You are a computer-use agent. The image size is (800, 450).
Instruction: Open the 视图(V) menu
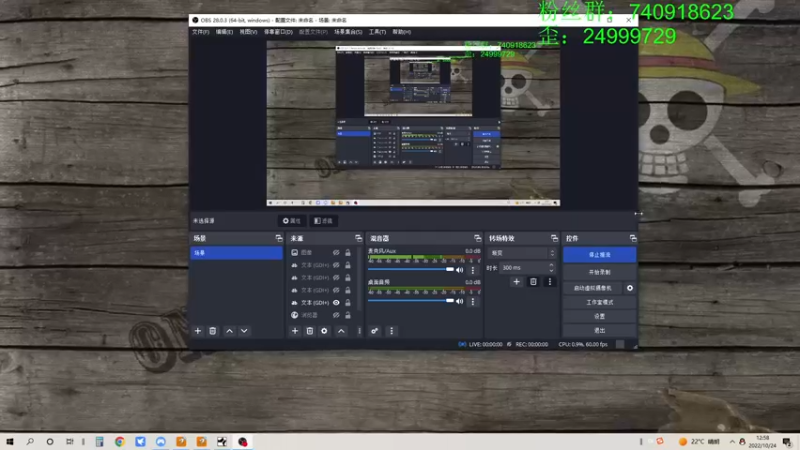(x=248, y=32)
